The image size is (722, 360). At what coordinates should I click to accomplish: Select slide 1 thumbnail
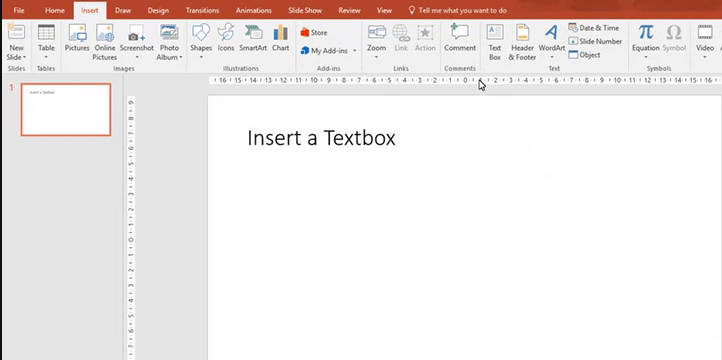point(66,110)
